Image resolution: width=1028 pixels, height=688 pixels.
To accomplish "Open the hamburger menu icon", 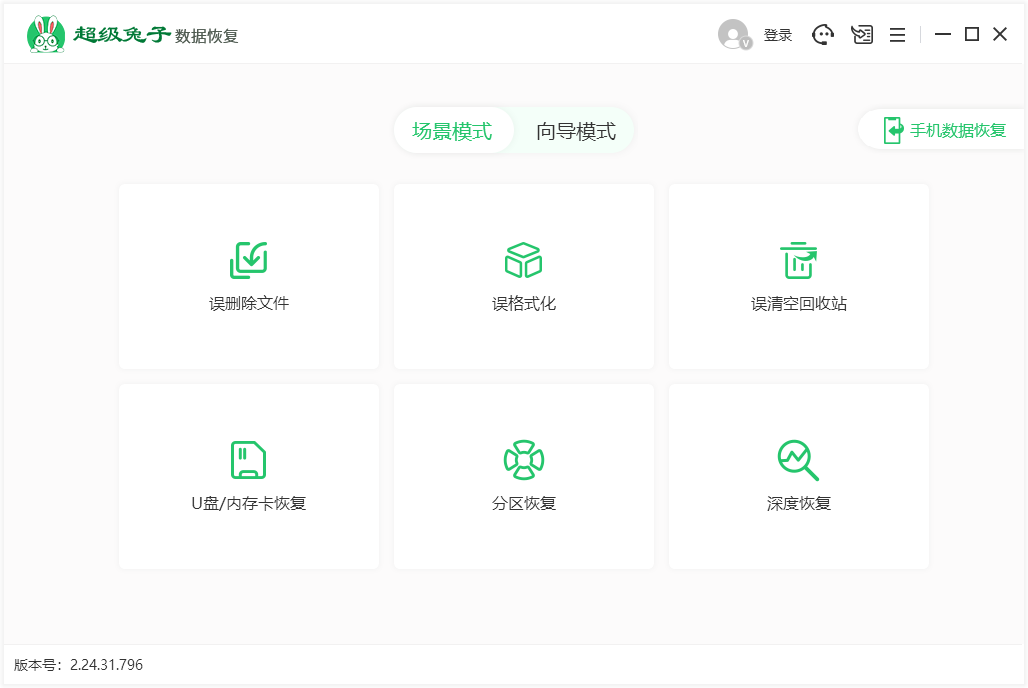I will [x=897, y=34].
